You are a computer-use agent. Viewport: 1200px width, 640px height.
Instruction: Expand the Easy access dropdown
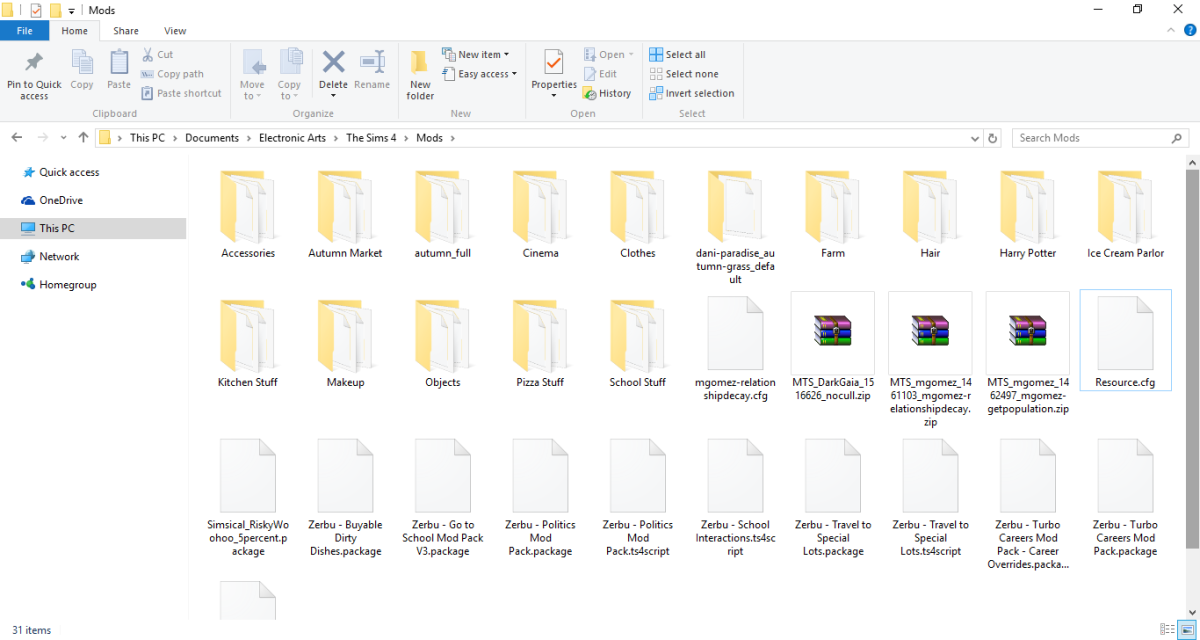tap(487, 74)
